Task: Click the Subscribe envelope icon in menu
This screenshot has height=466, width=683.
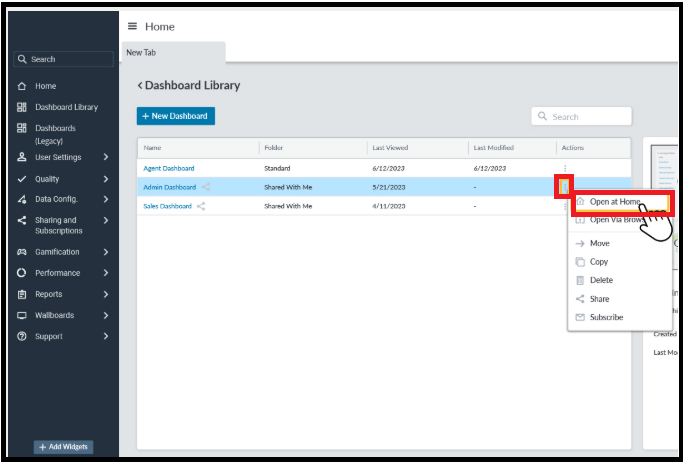Action: [x=580, y=317]
